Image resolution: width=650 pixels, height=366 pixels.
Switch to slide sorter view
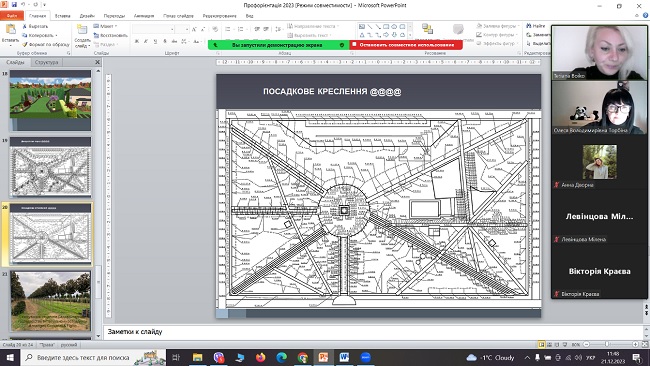pyautogui.click(x=549, y=344)
